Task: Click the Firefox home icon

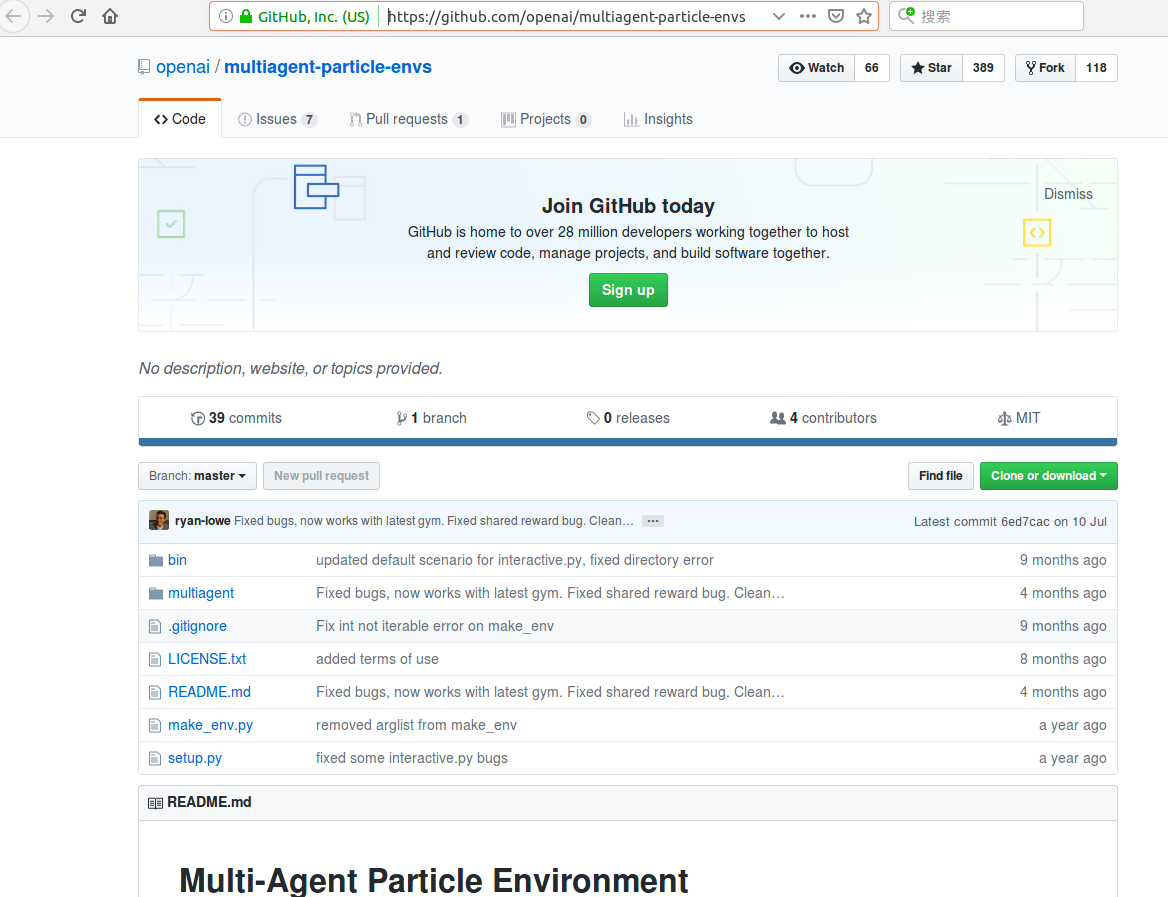Action: [x=109, y=15]
